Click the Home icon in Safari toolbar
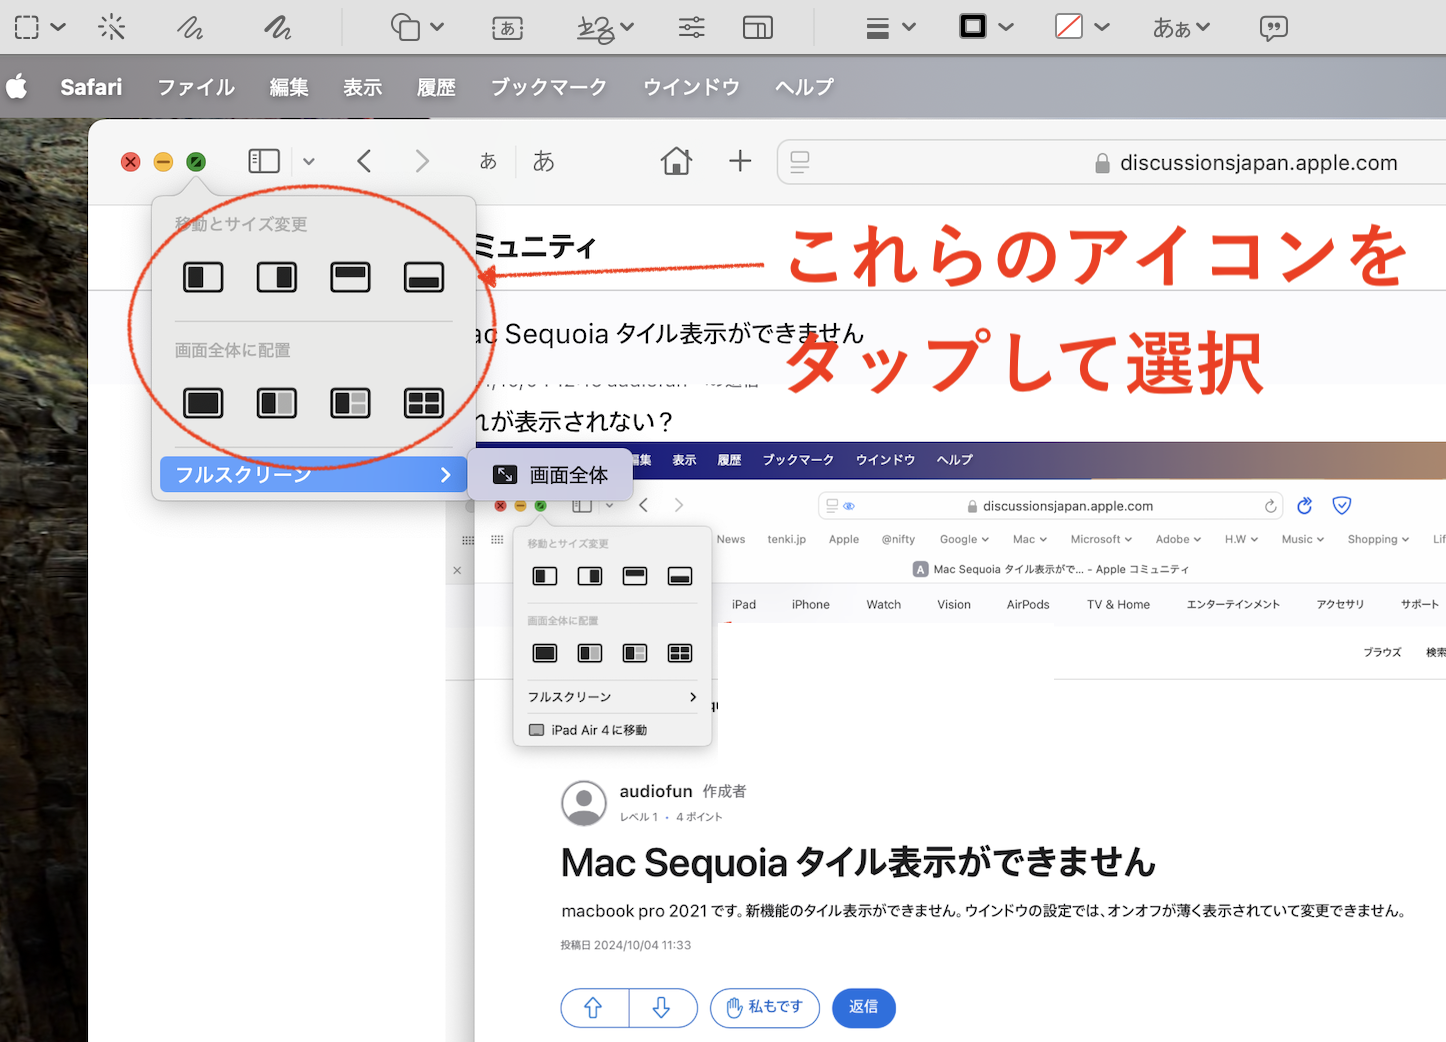This screenshot has height=1042, width=1446. [x=676, y=161]
